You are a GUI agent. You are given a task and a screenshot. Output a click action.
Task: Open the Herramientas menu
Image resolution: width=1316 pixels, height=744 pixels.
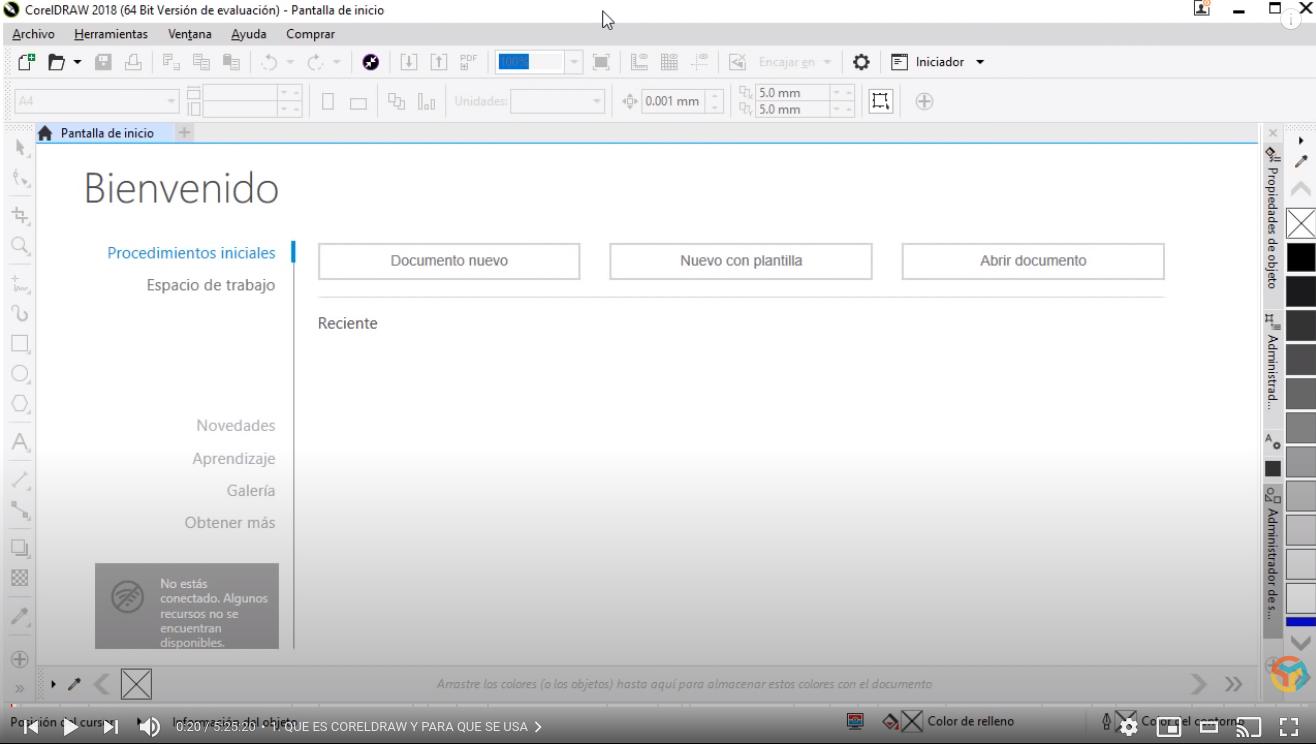pos(111,34)
